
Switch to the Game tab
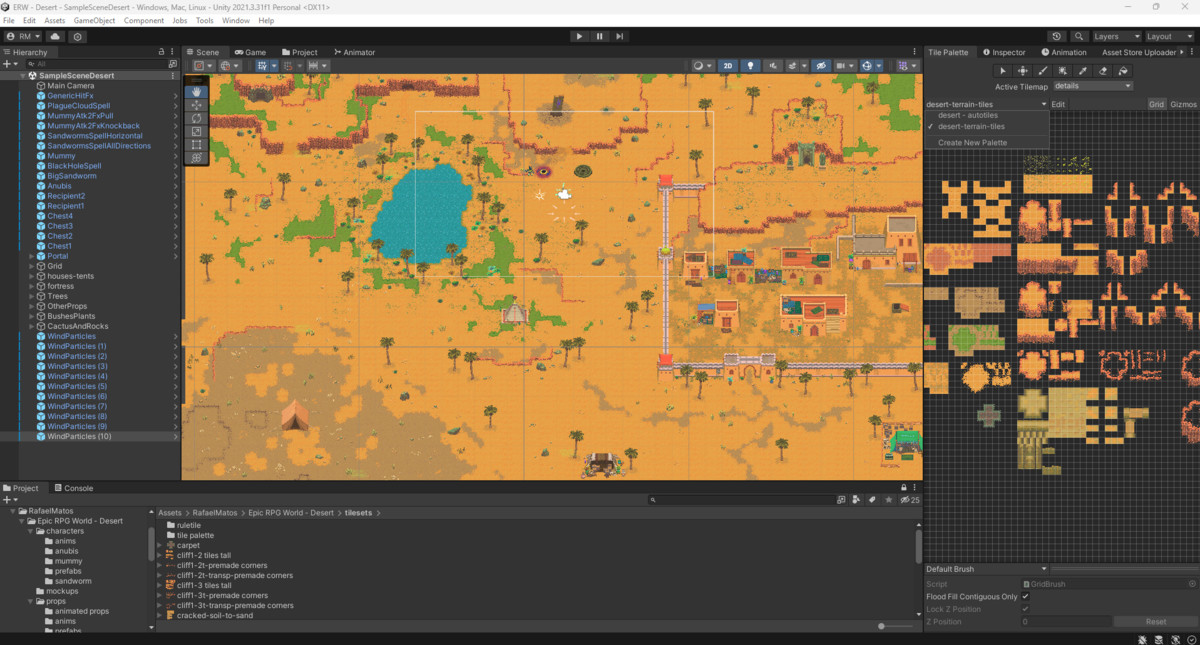[250, 52]
